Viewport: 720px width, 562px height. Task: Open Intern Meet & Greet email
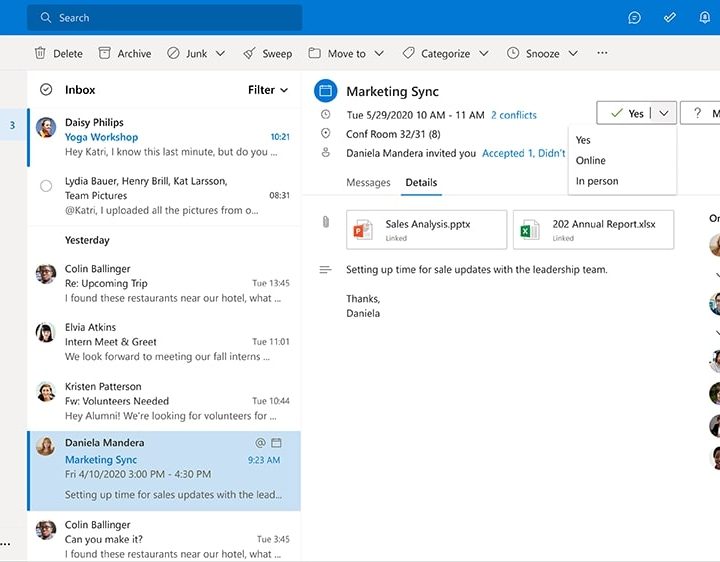164,342
